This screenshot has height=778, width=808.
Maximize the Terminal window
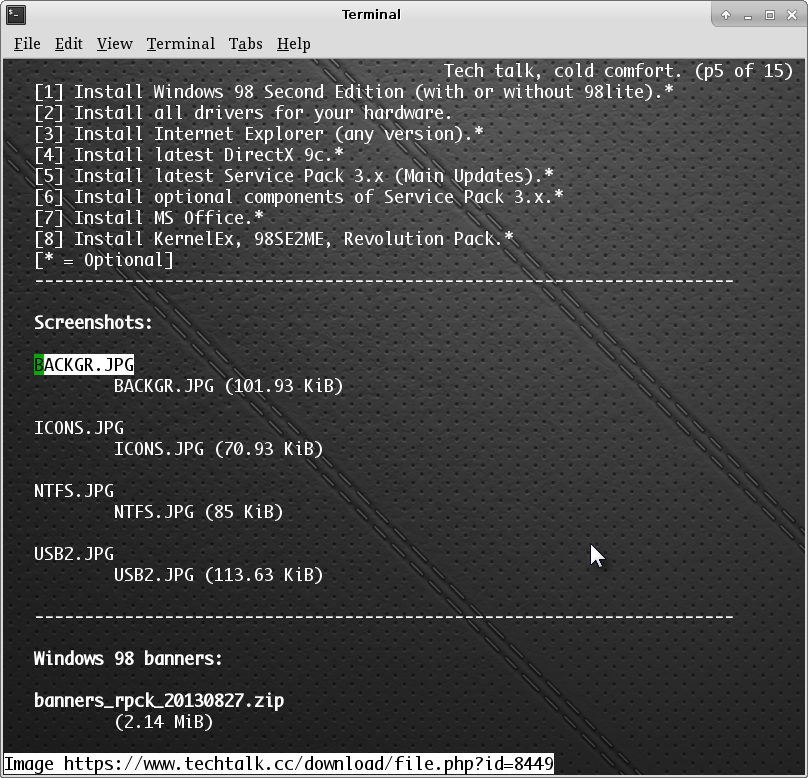(x=770, y=15)
